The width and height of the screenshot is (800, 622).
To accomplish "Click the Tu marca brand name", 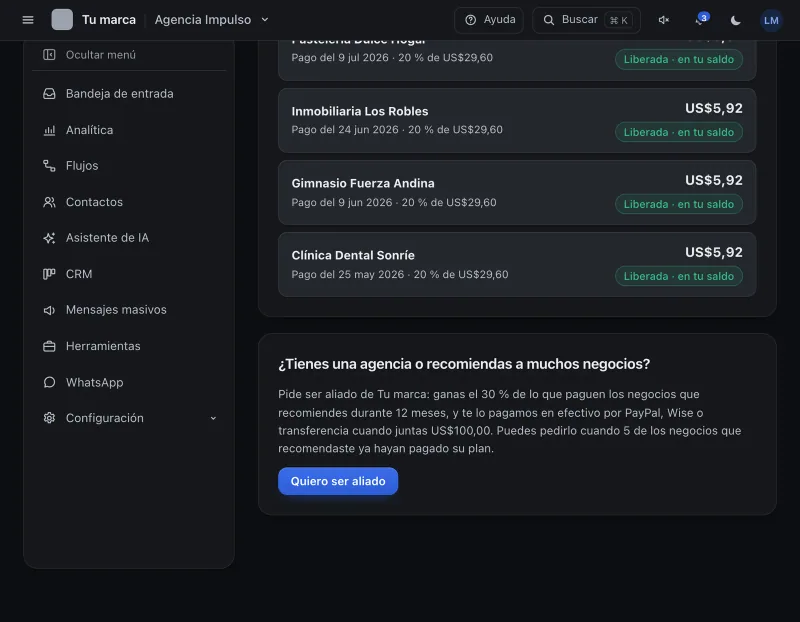I will [109, 20].
